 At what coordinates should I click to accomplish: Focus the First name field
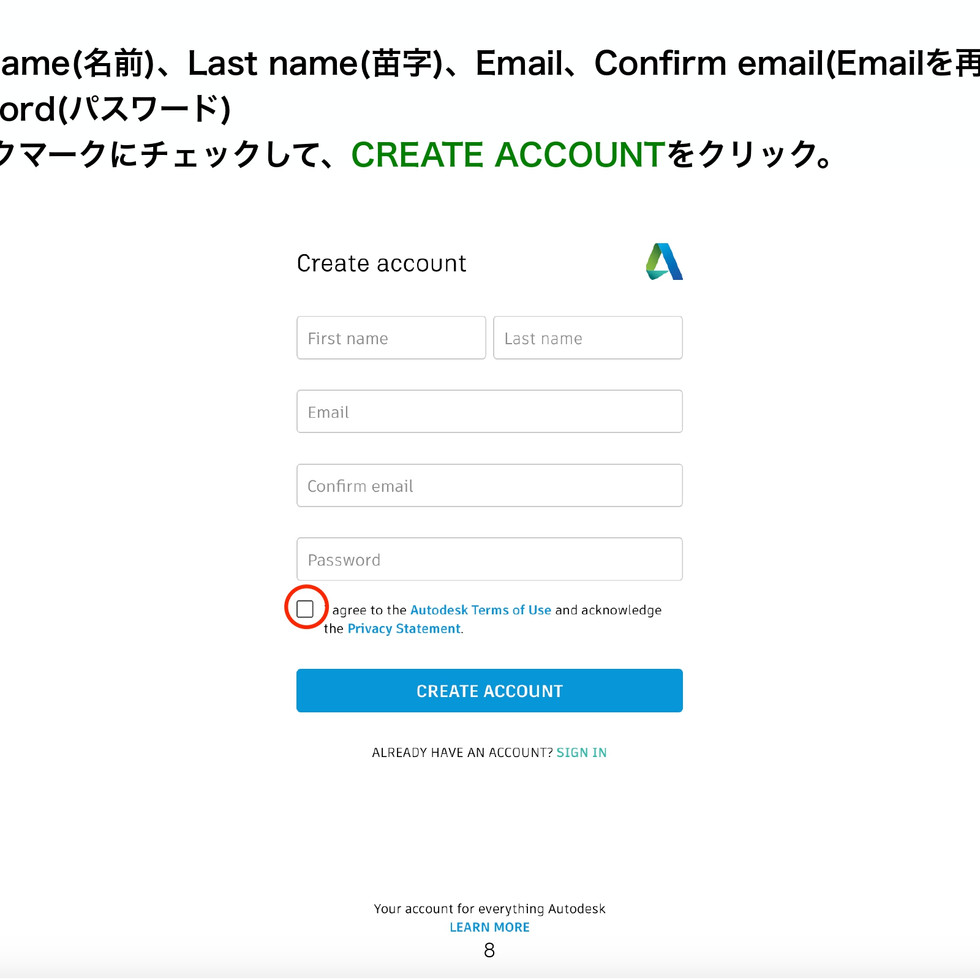(x=391, y=338)
